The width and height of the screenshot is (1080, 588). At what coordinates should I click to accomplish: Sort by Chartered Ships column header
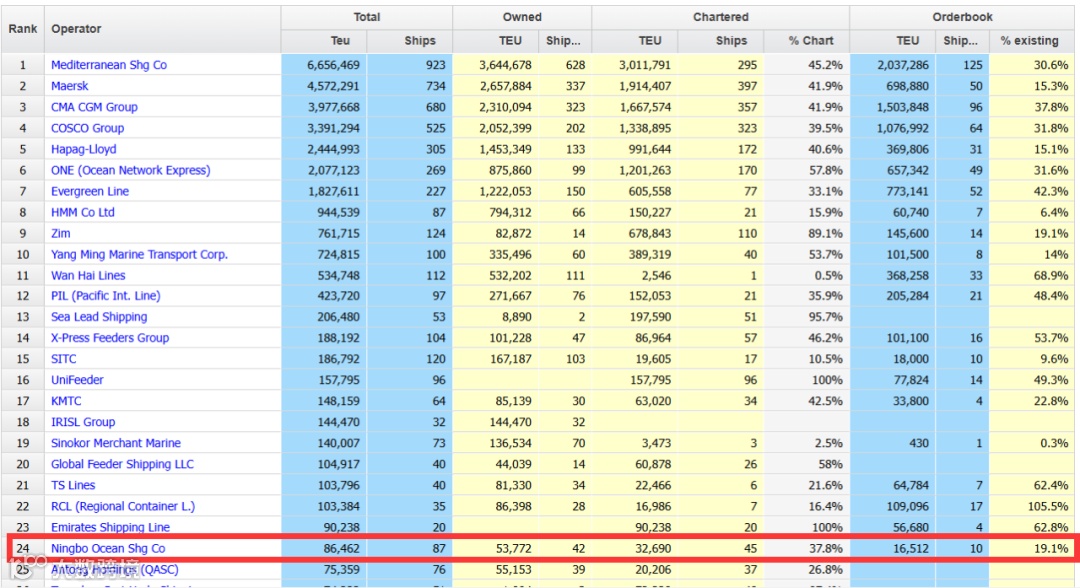720,41
